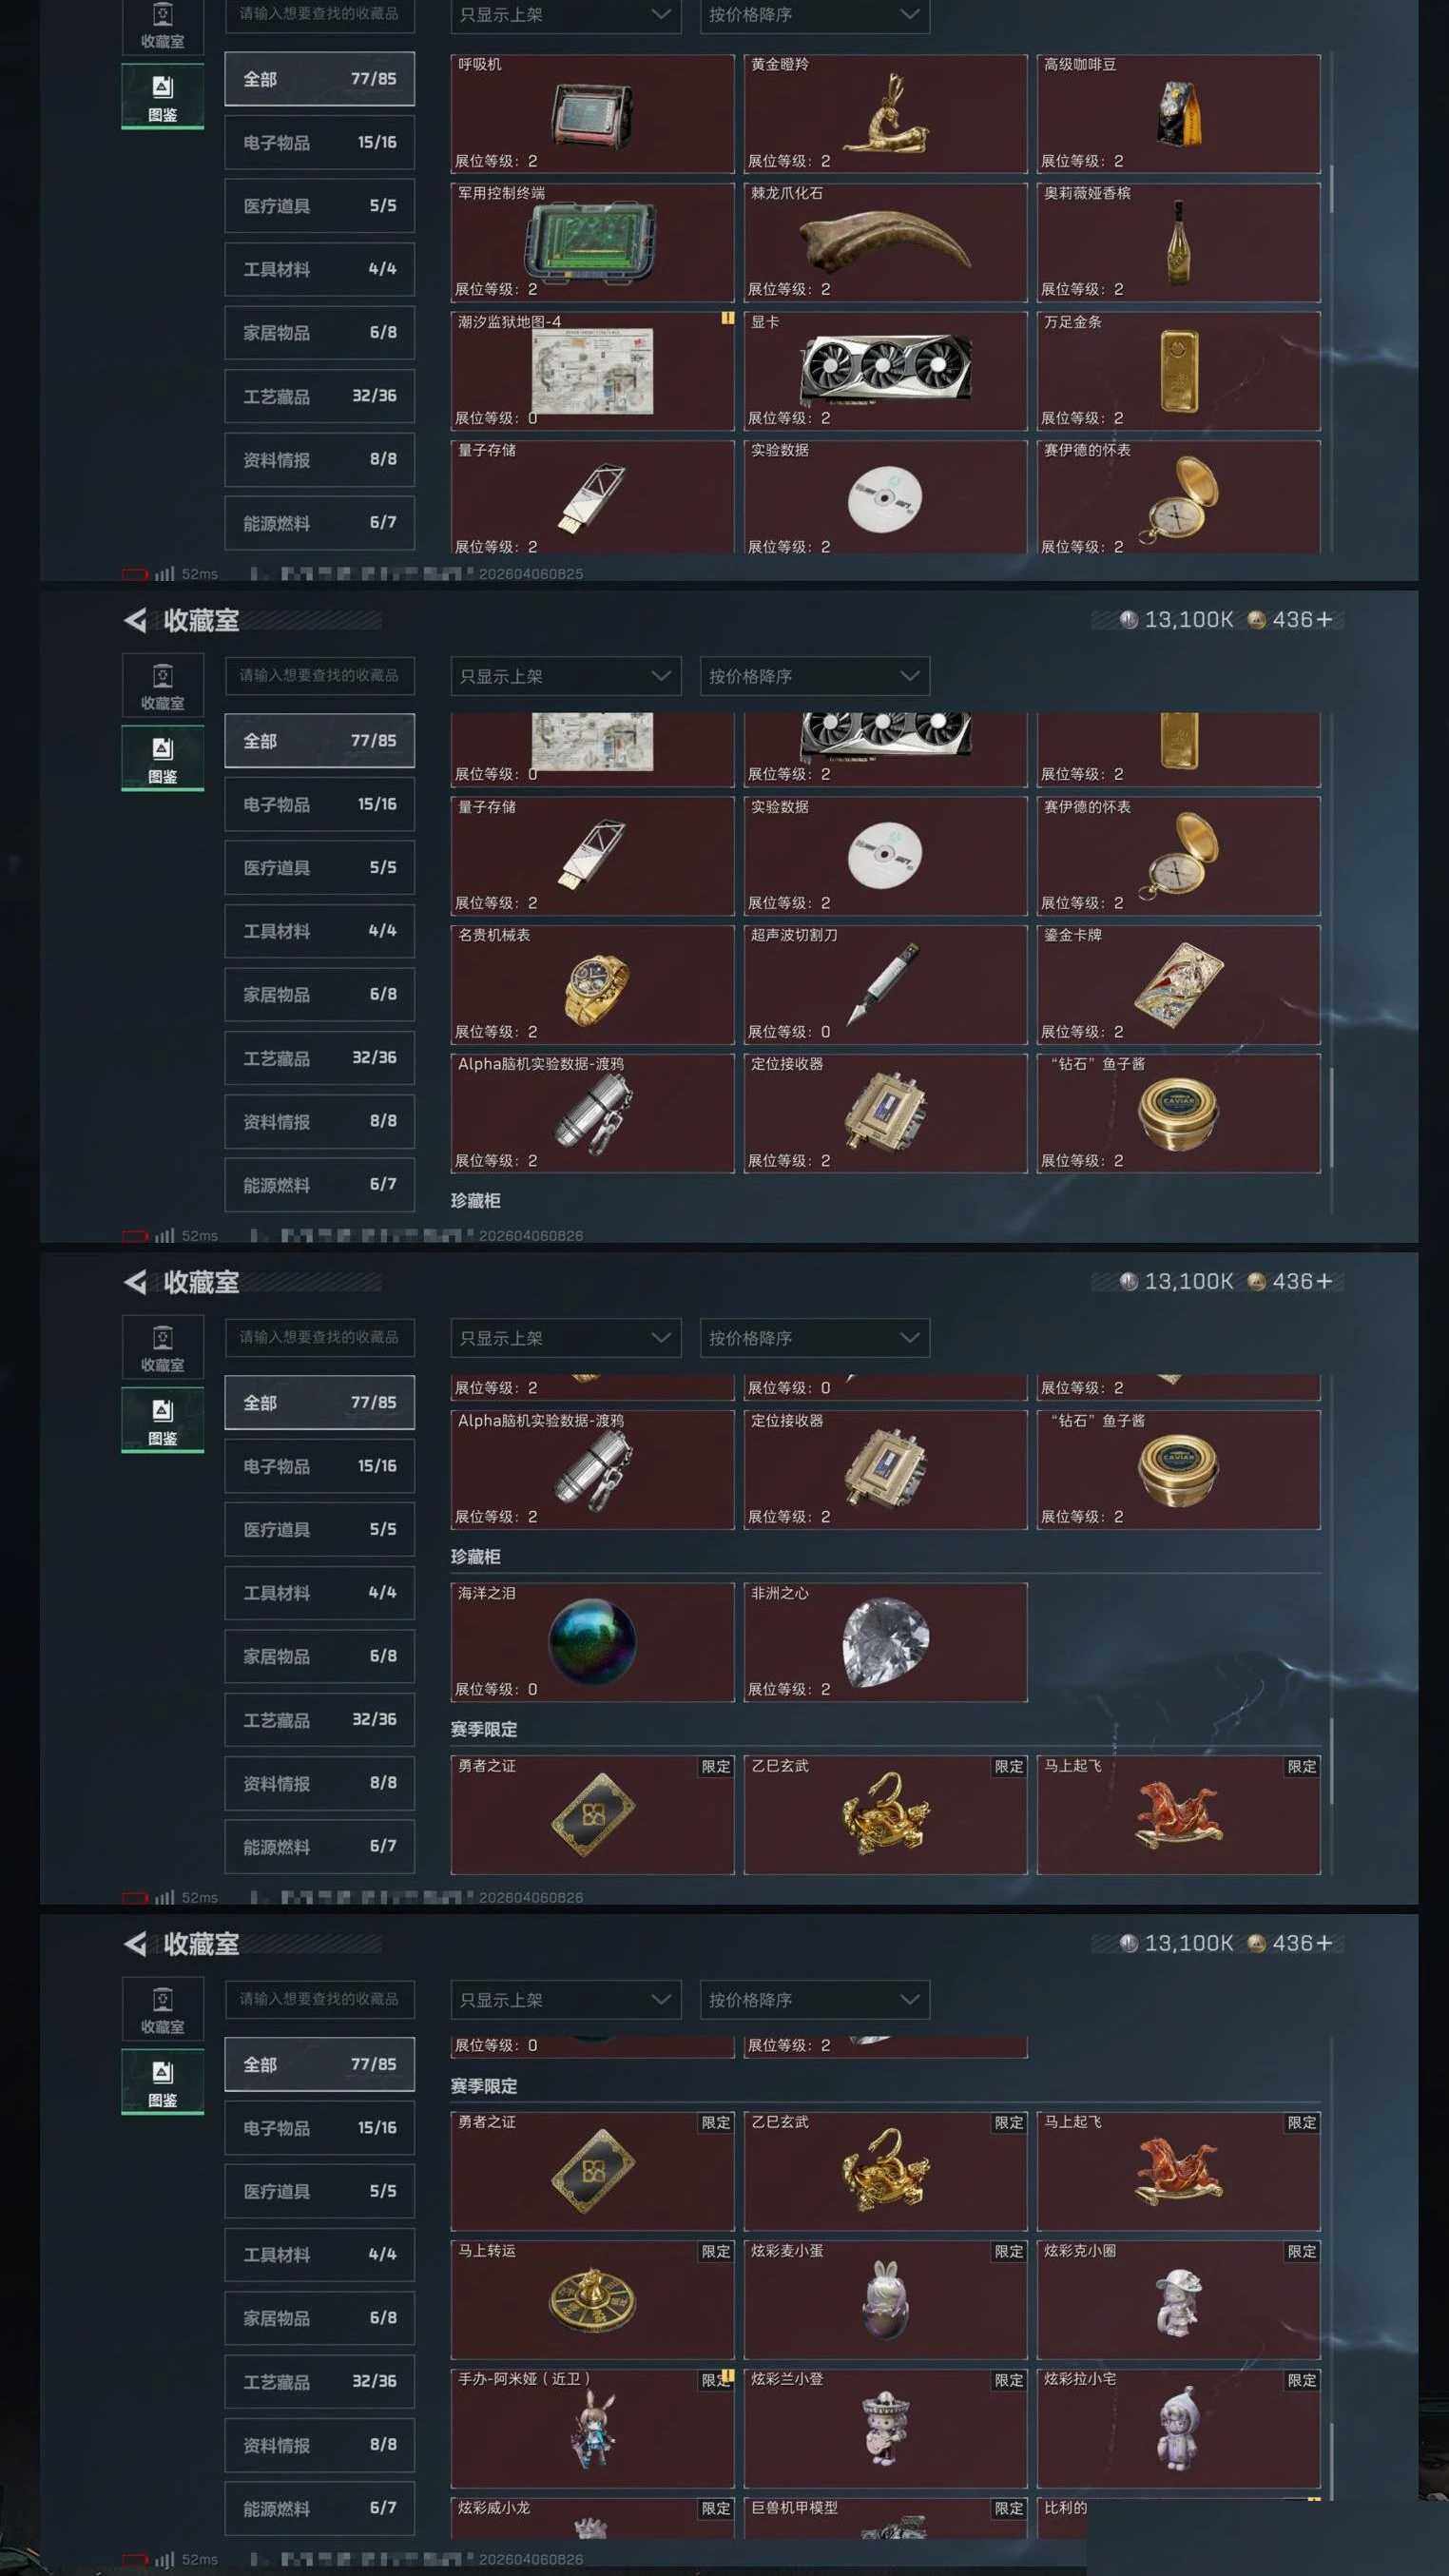Expand the 只显示上架 filter above 海洋之泪 section

click(x=565, y=1338)
